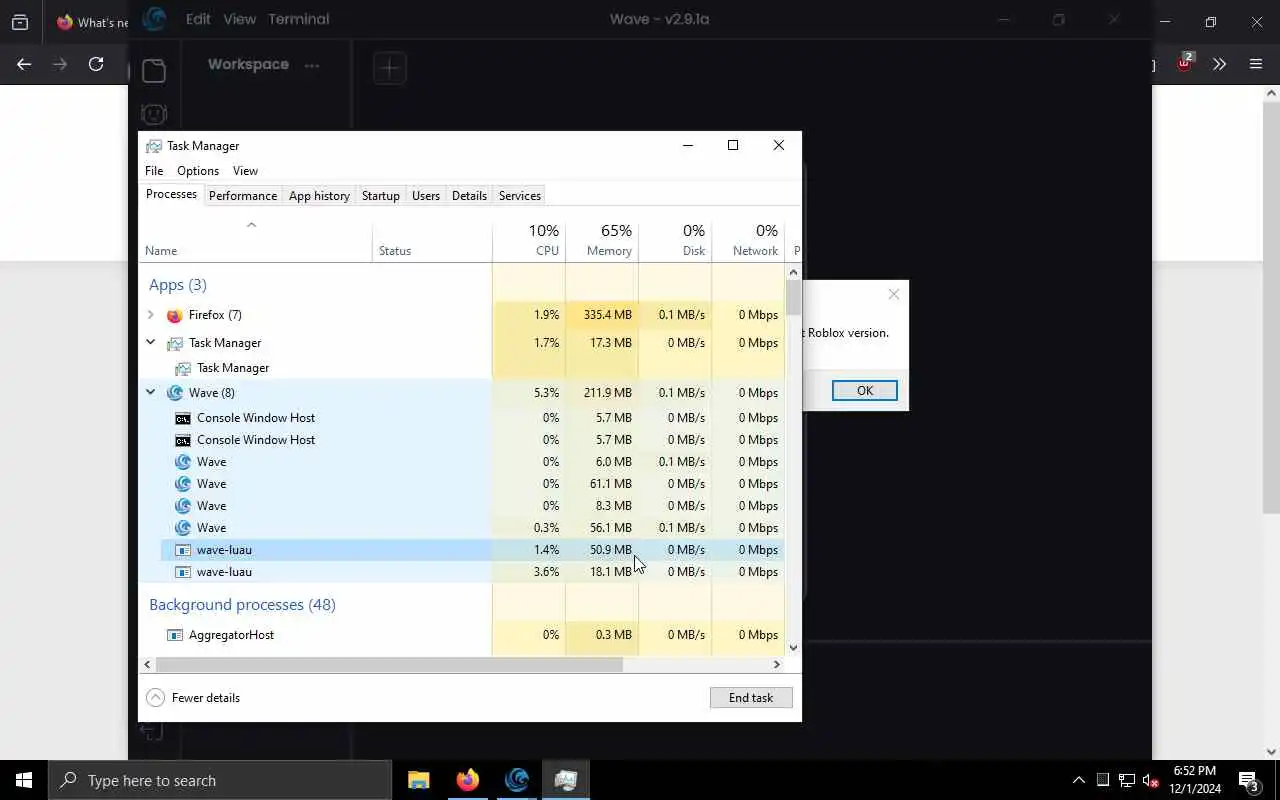Click the new tab plus button in Wave

(x=390, y=68)
